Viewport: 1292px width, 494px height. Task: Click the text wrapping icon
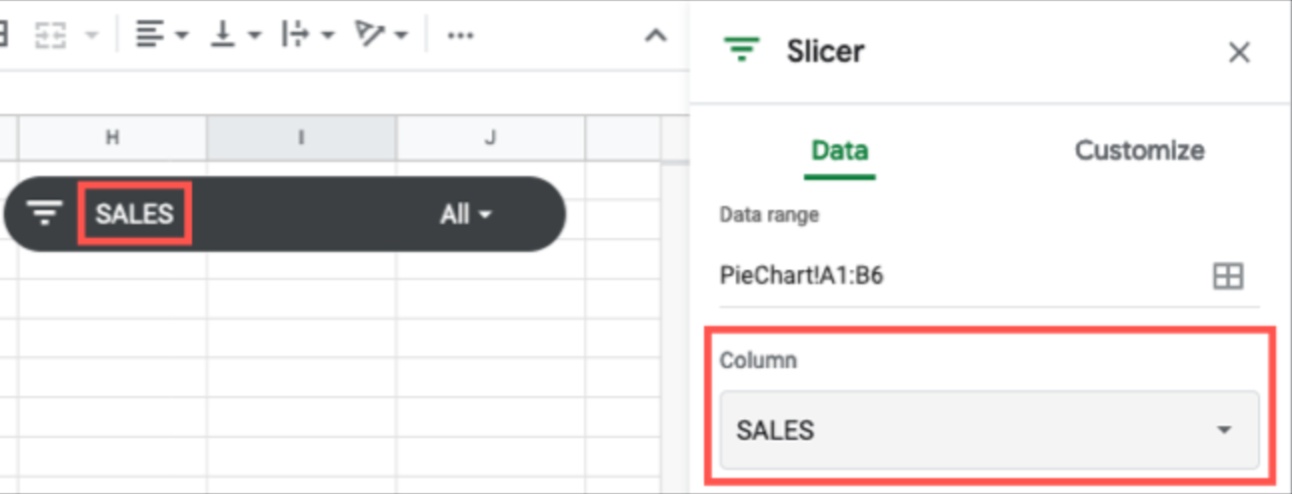click(x=295, y=35)
